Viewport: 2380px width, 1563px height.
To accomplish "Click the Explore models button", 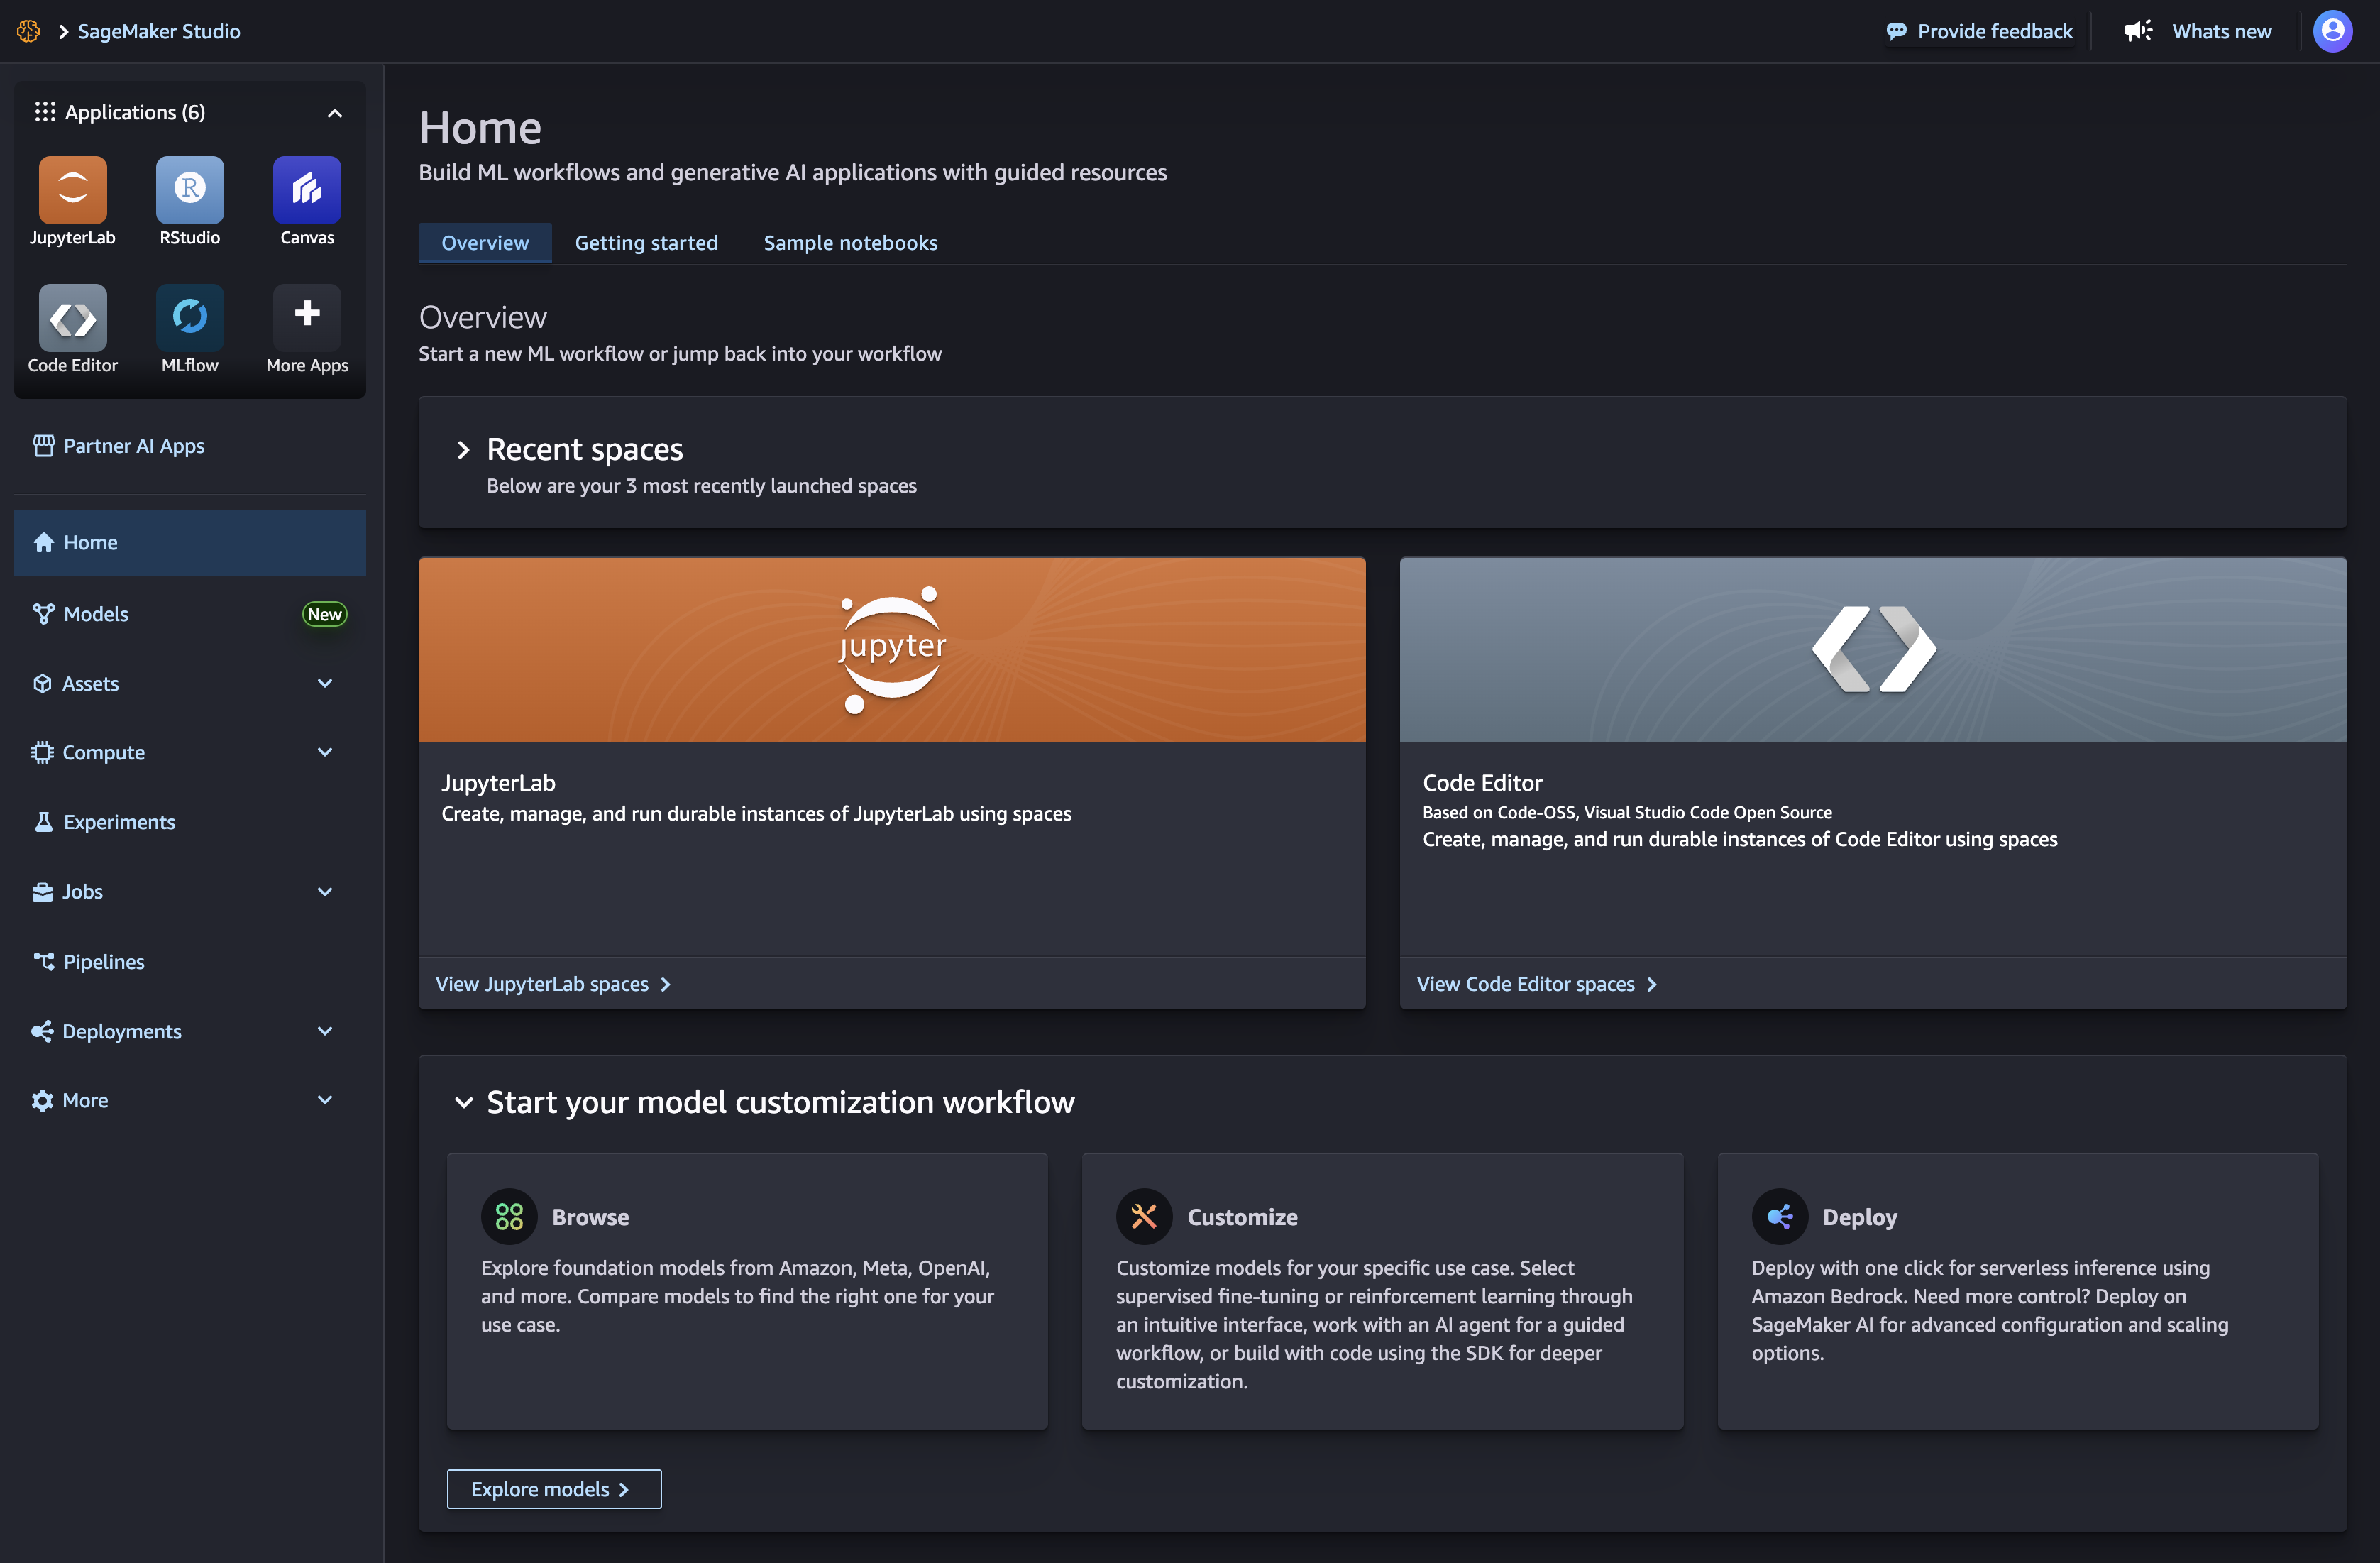I will (553, 1488).
